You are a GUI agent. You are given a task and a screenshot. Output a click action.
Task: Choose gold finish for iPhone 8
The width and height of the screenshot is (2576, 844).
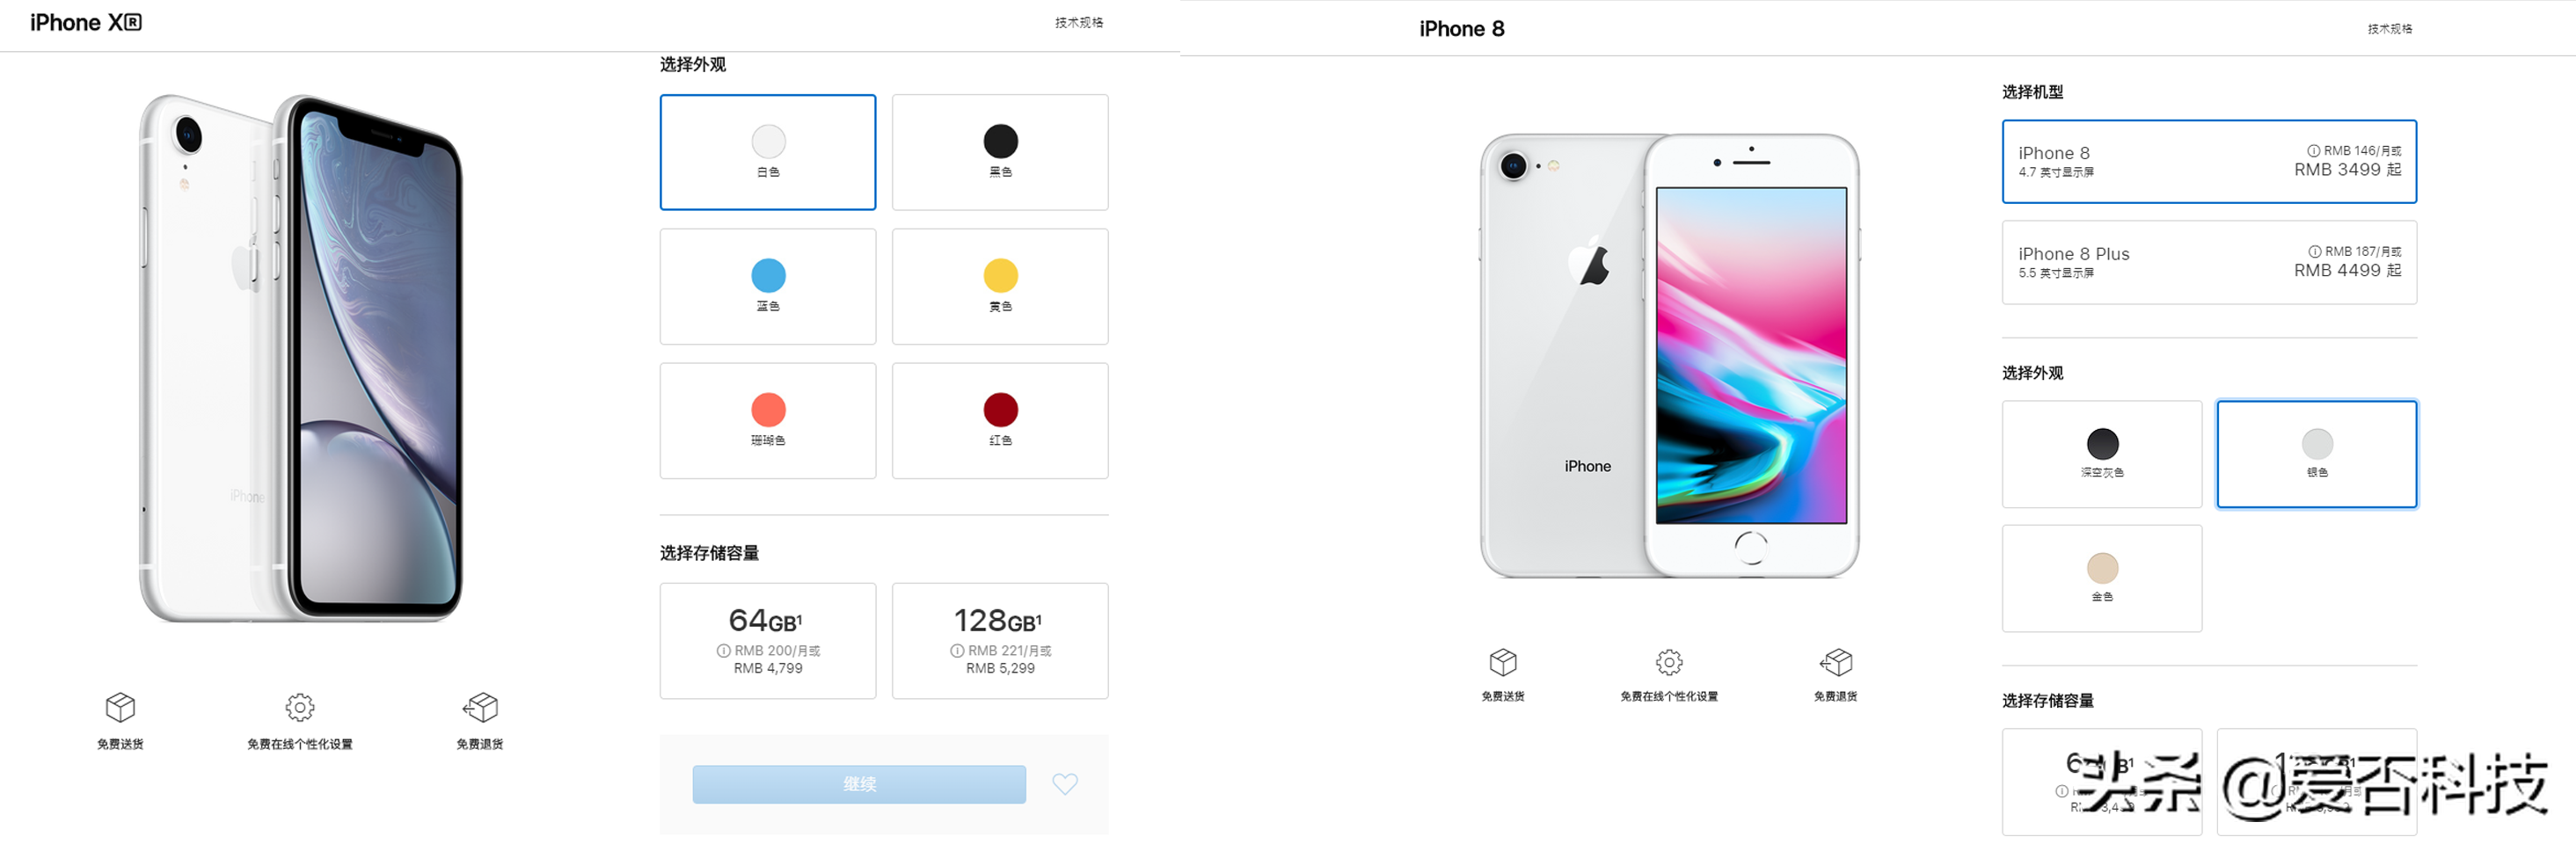tap(2102, 578)
